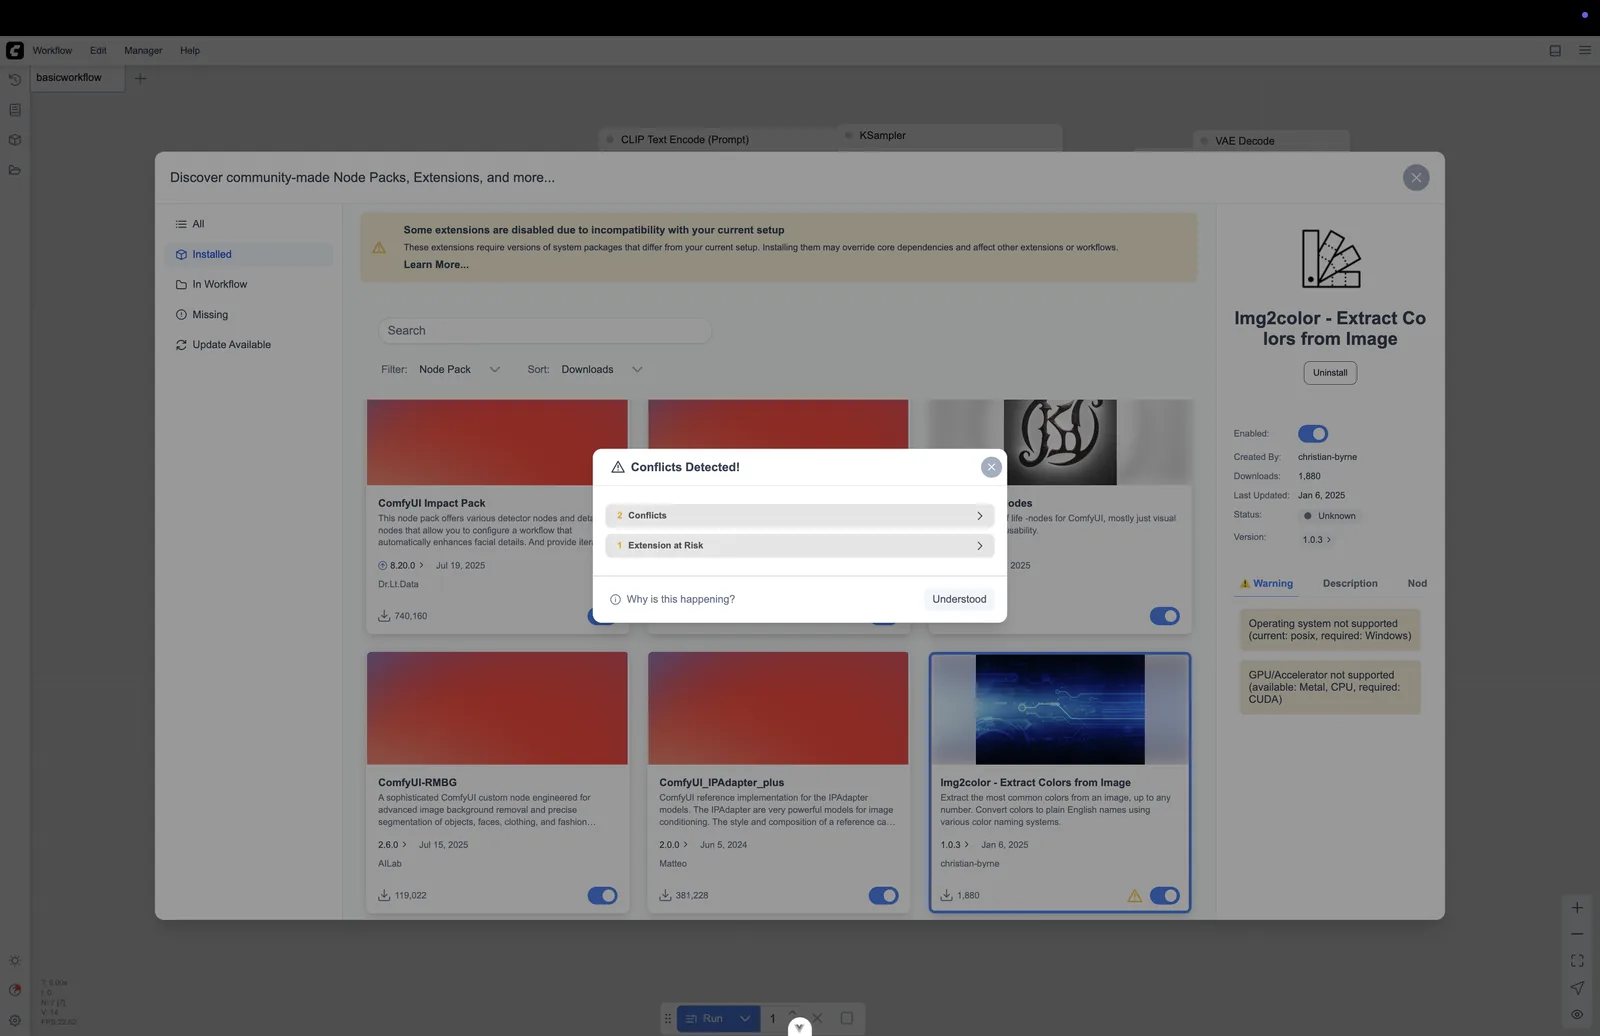Open the queue history icon in sidebar
Screen dimensions: 1600x1036
(x=15, y=79)
